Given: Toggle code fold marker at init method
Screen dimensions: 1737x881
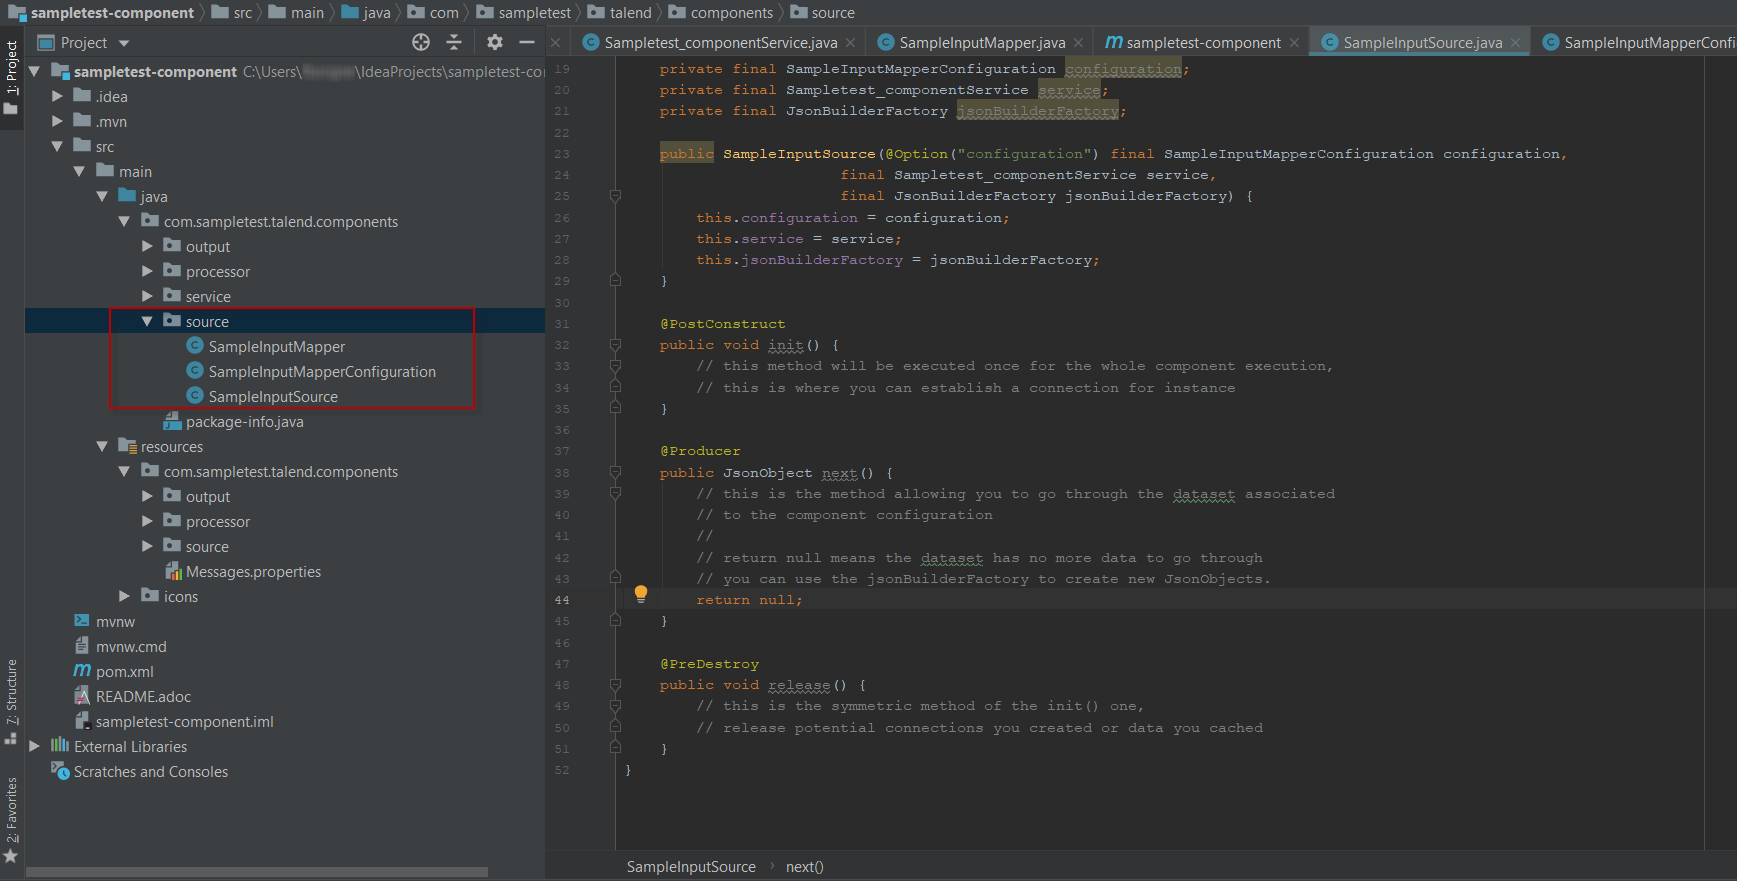Looking at the screenshot, I should click(615, 345).
